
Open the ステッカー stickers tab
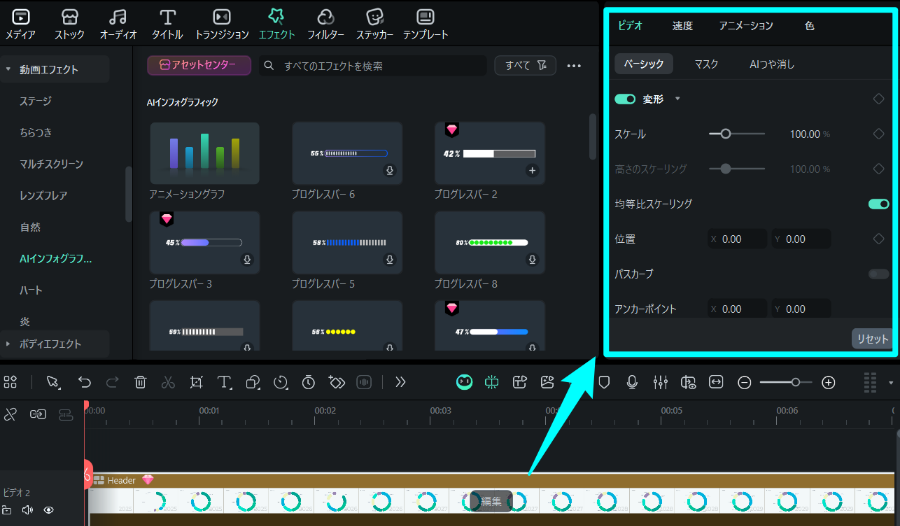click(x=374, y=25)
